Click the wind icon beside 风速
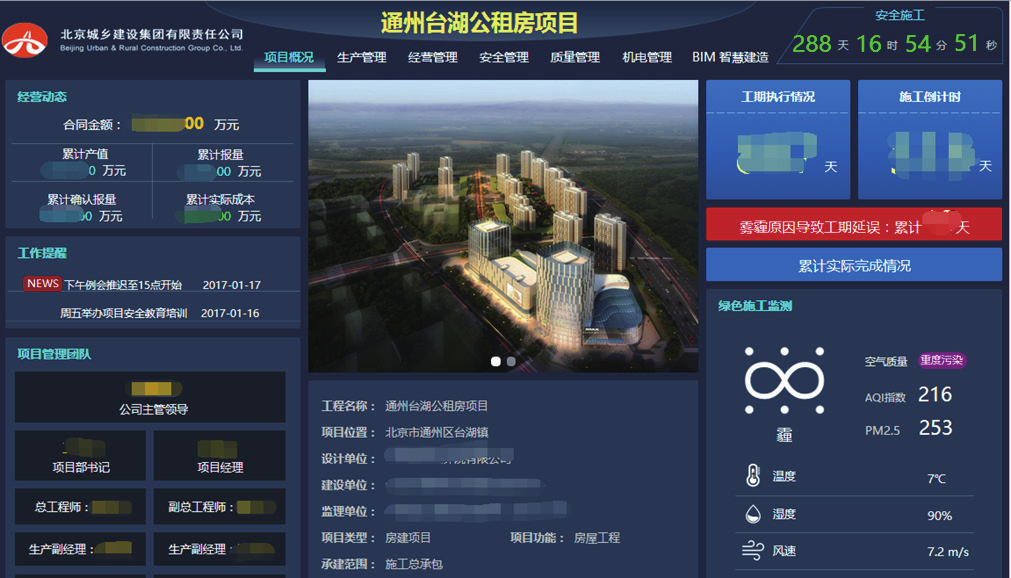1011x578 pixels. pyautogui.click(x=753, y=551)
